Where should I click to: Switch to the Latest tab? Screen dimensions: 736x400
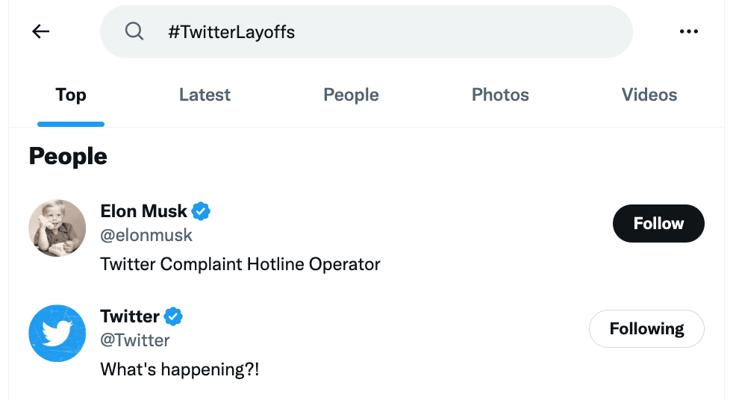coord(204,95)
